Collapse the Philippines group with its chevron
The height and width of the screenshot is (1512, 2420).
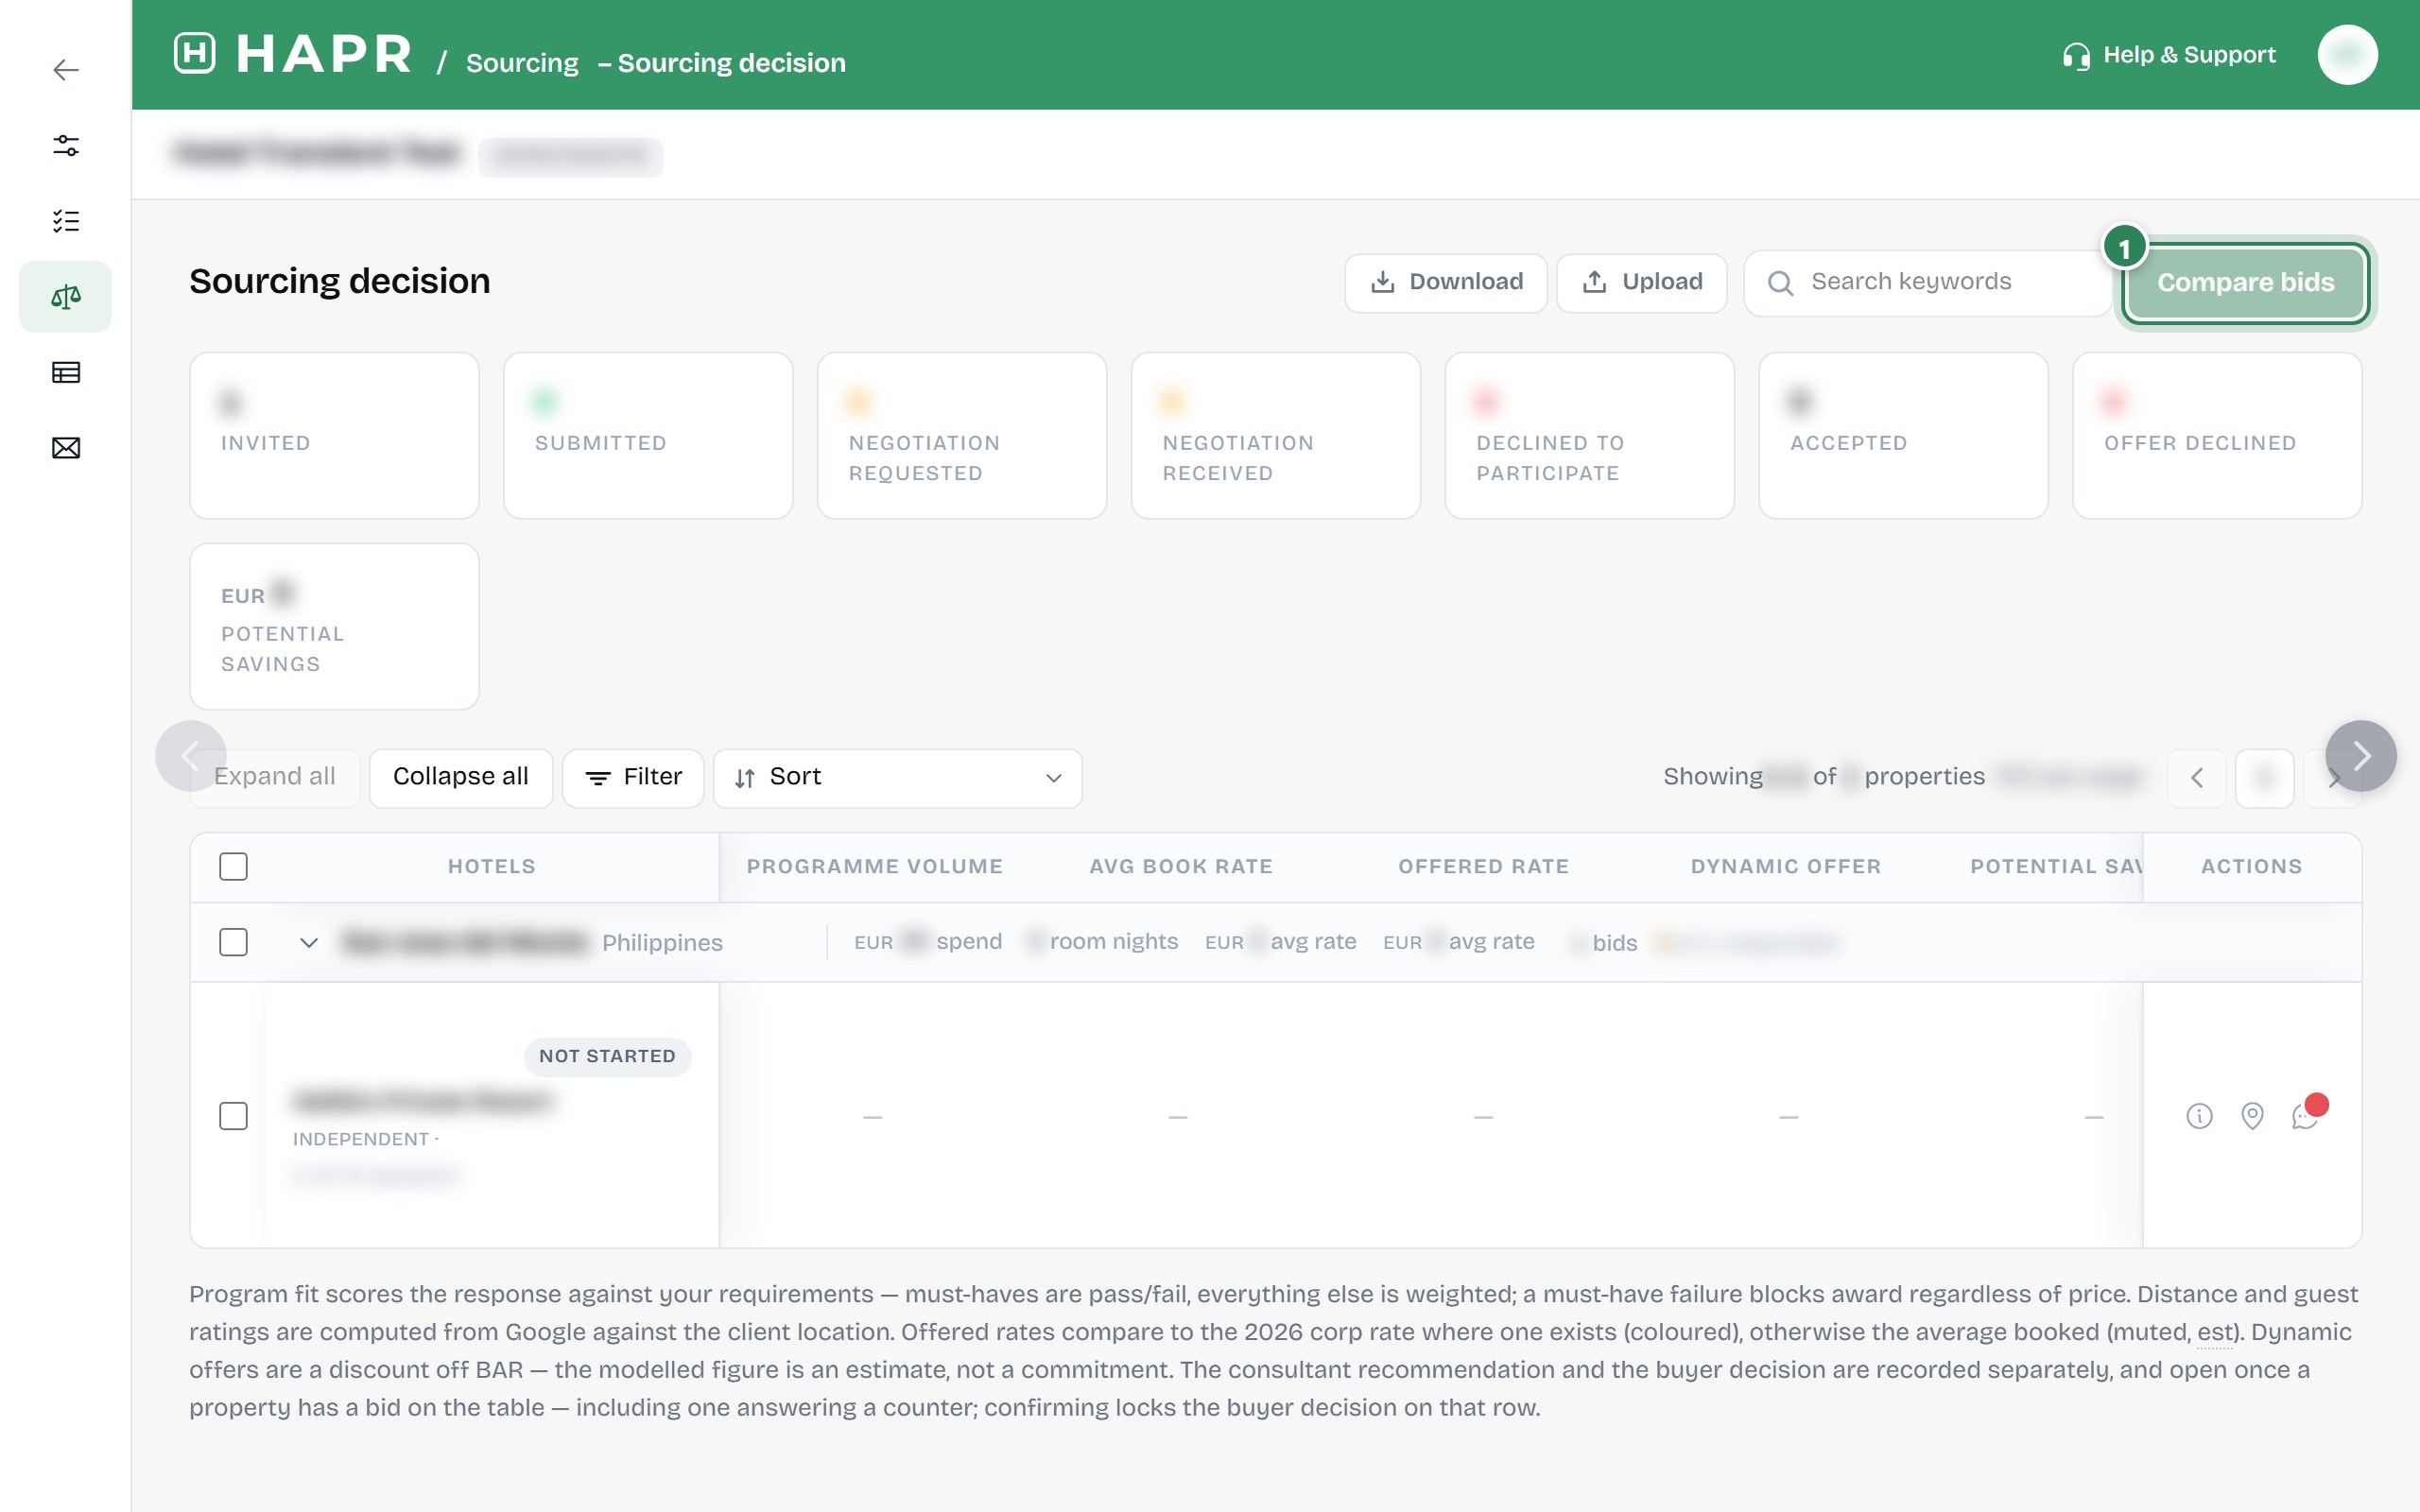(x=309, y=942)
